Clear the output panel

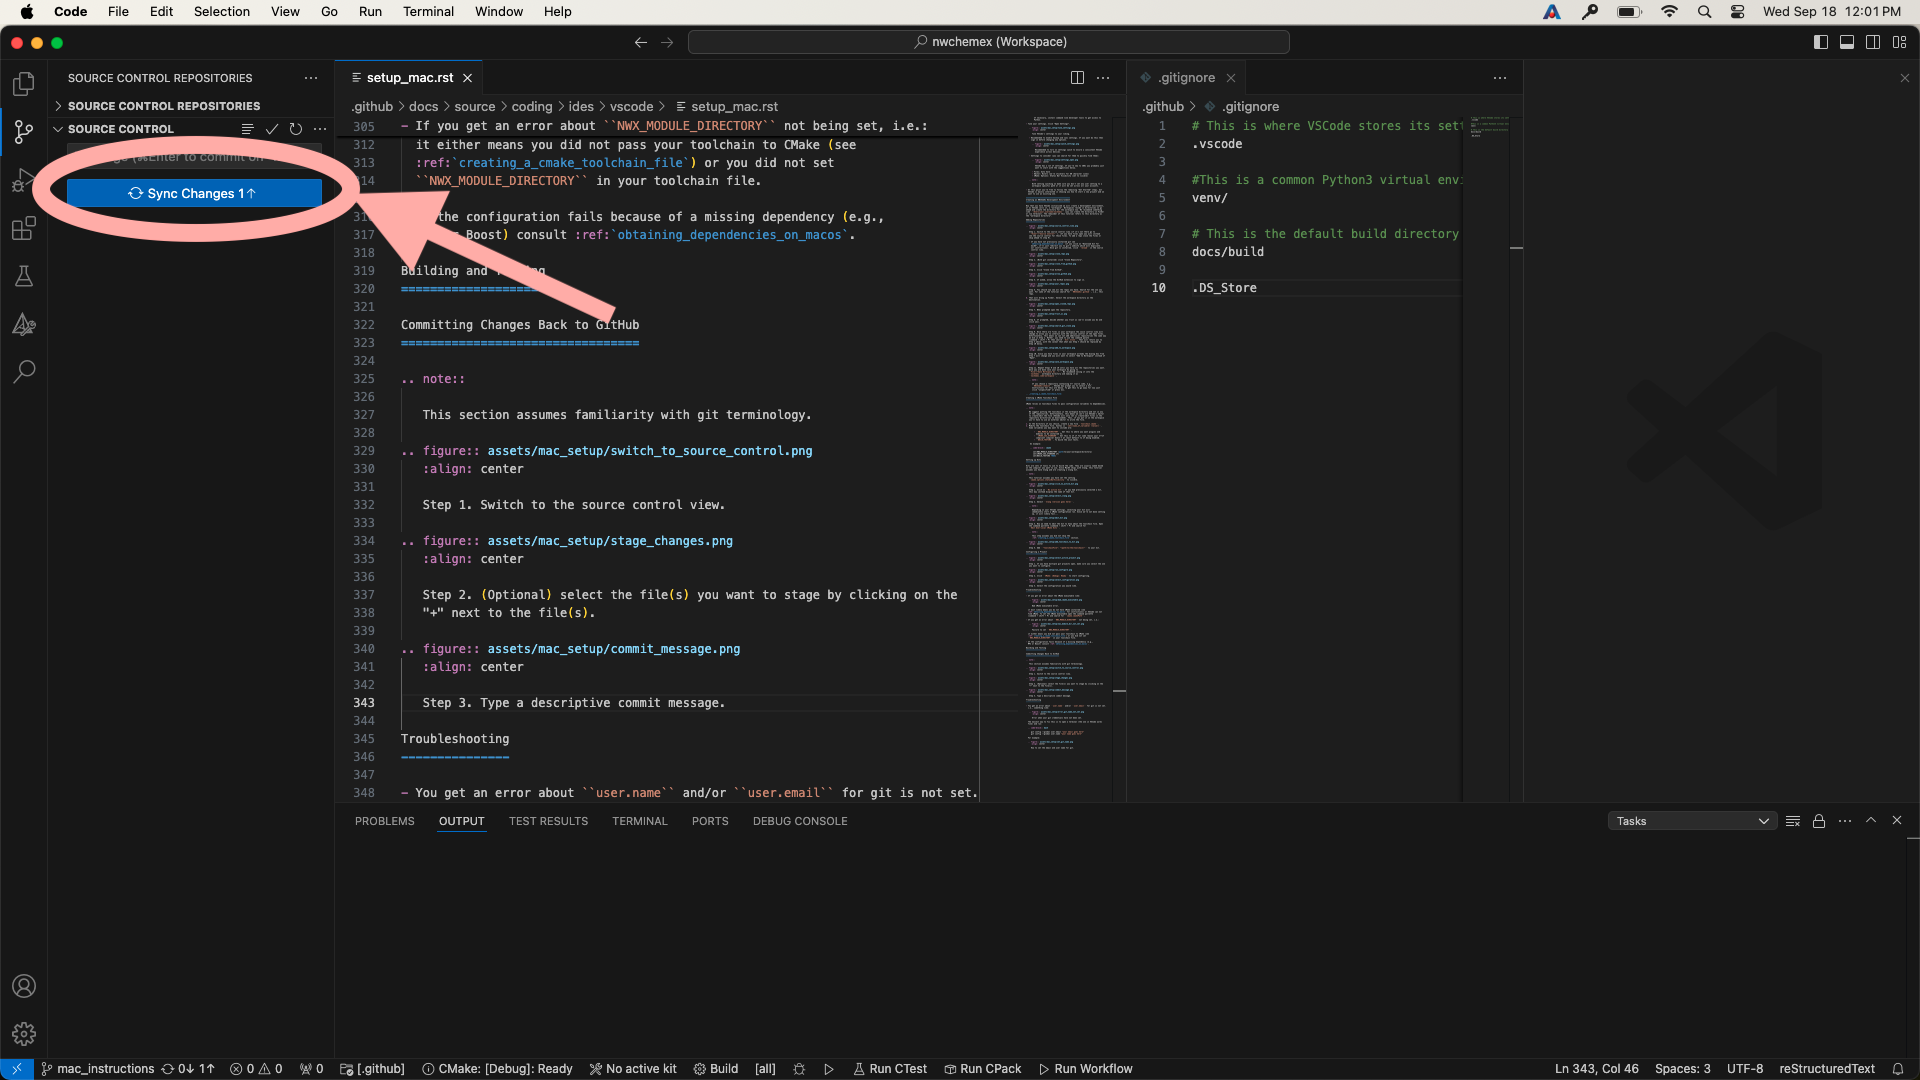point(1793,821)
